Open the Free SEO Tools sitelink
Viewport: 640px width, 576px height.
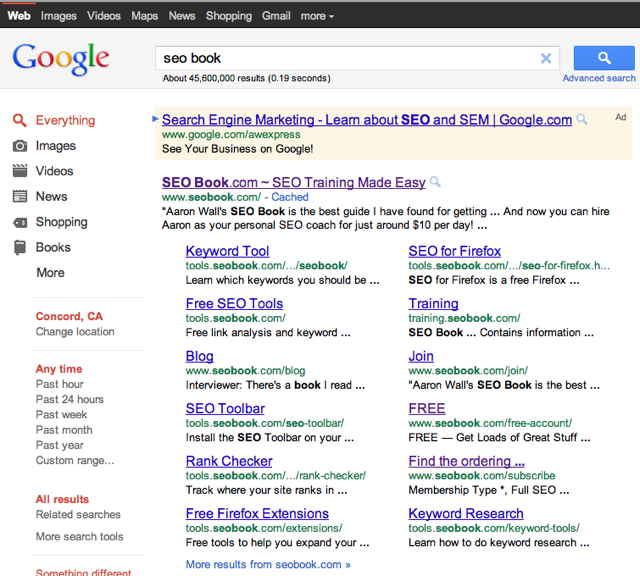pos(234,303)
